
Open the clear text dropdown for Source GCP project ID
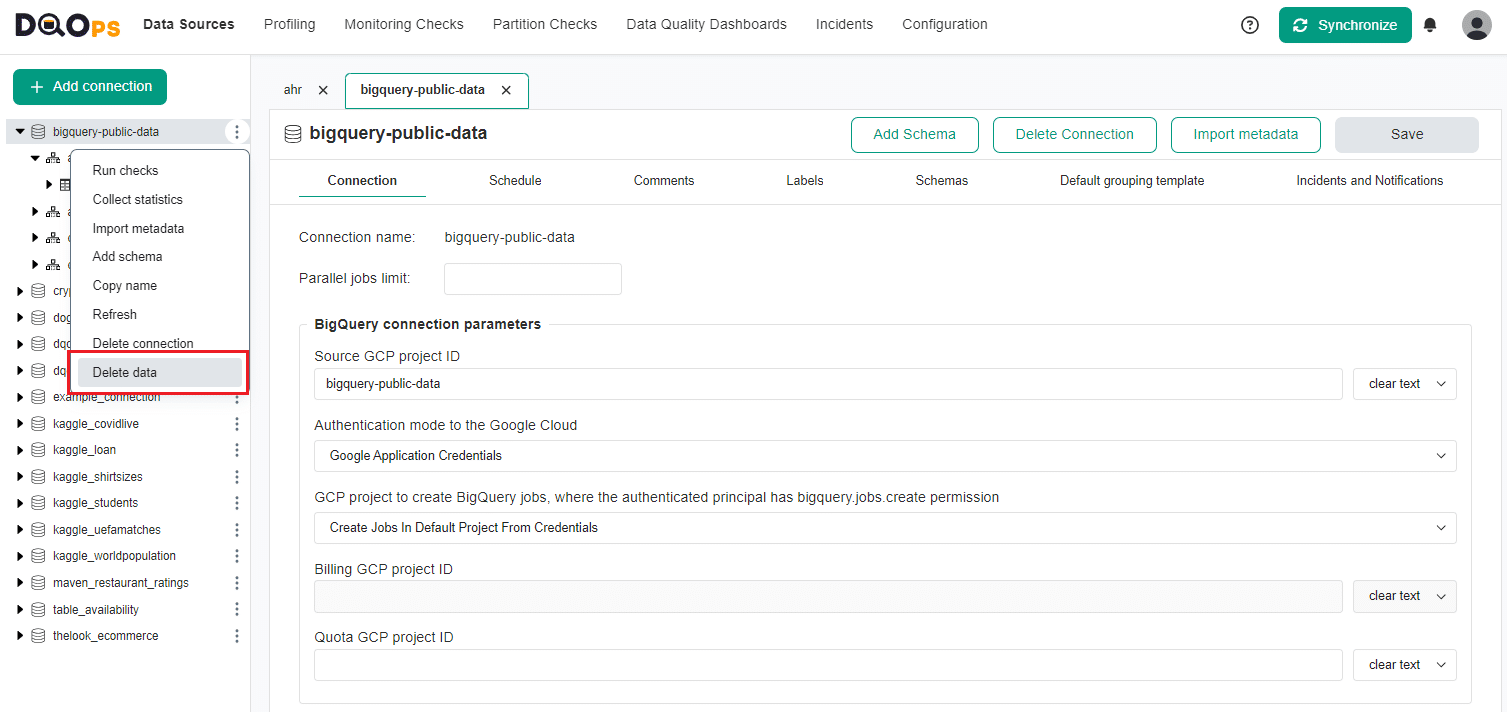click(x=1405, y=384)
